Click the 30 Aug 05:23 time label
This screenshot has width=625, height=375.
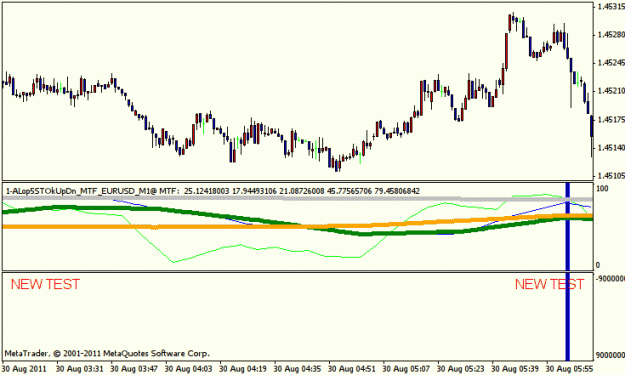tap(460, 369)
